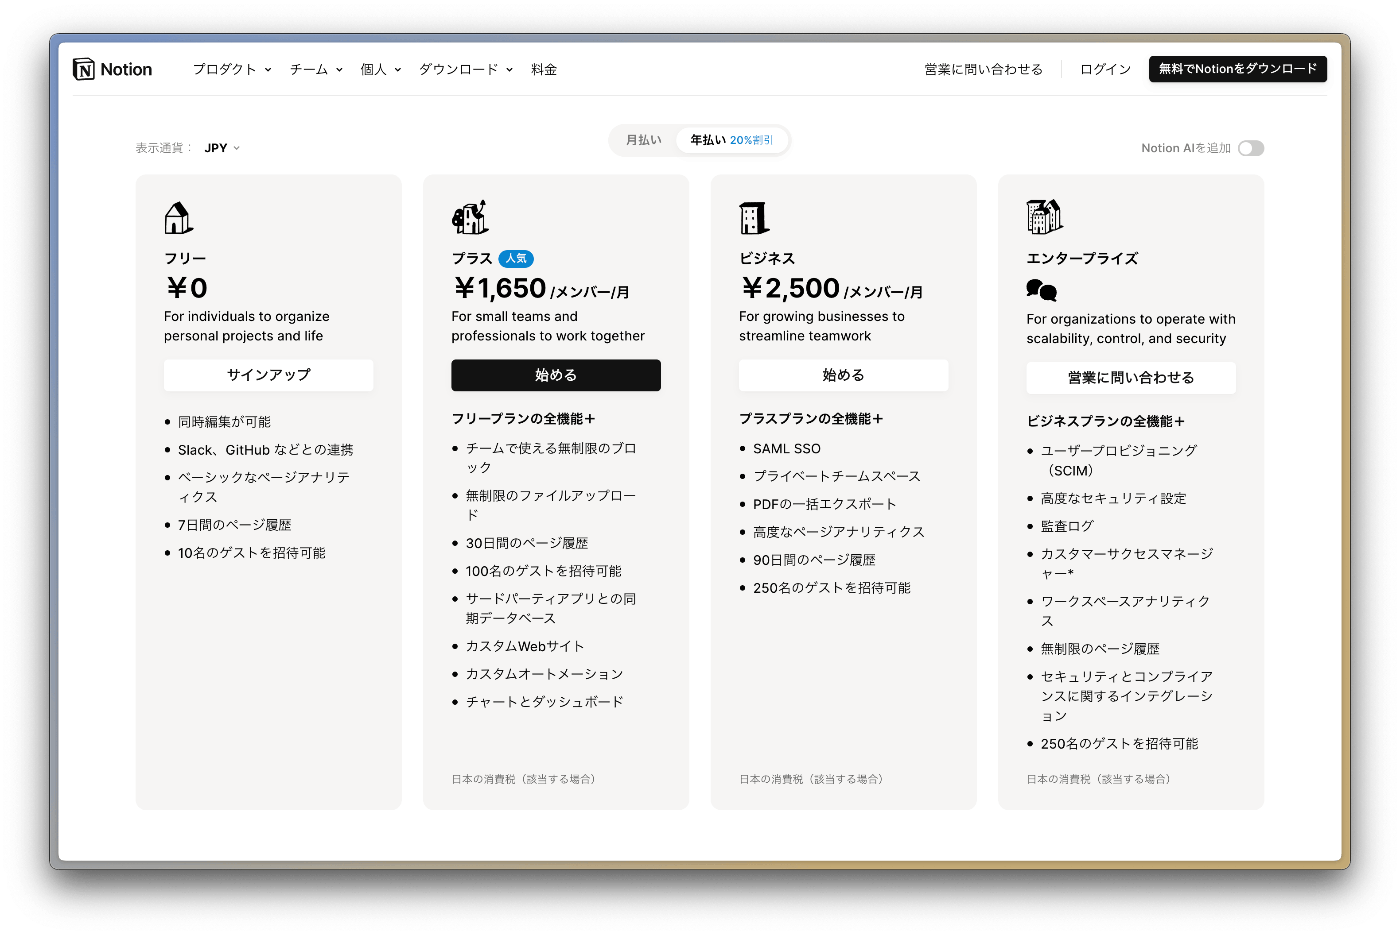Click the Free plan house icon
Viewport: 1400px width, 935px height.
click(x=178, y=217)
